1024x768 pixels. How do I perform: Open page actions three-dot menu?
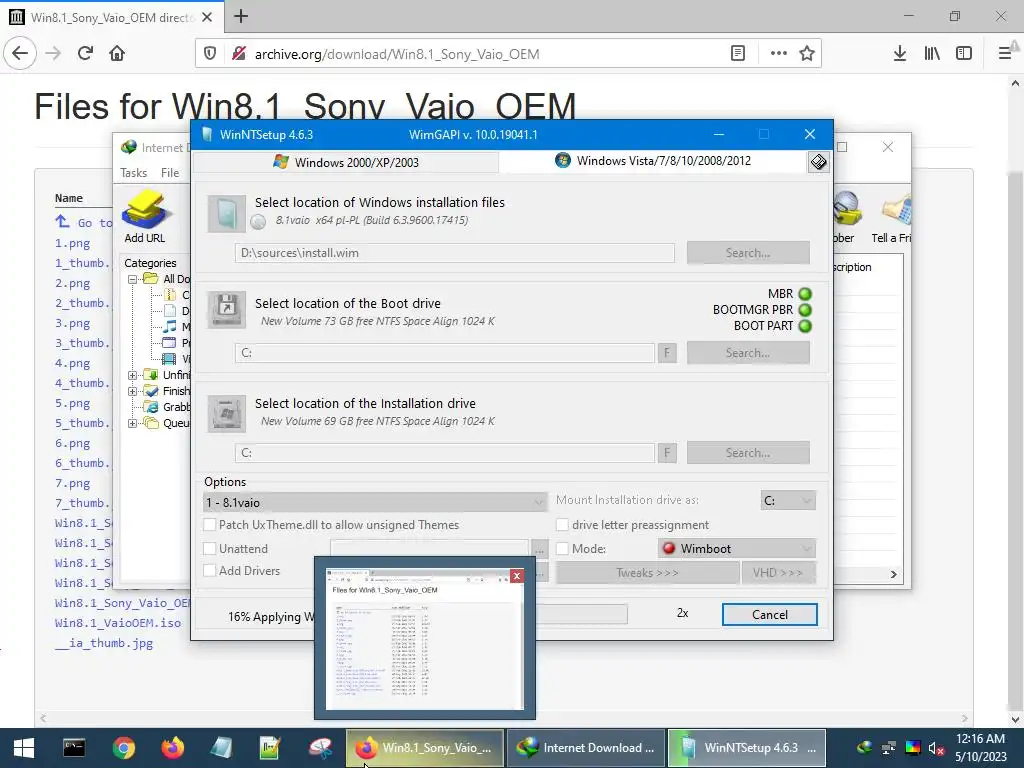pos(778,54)
